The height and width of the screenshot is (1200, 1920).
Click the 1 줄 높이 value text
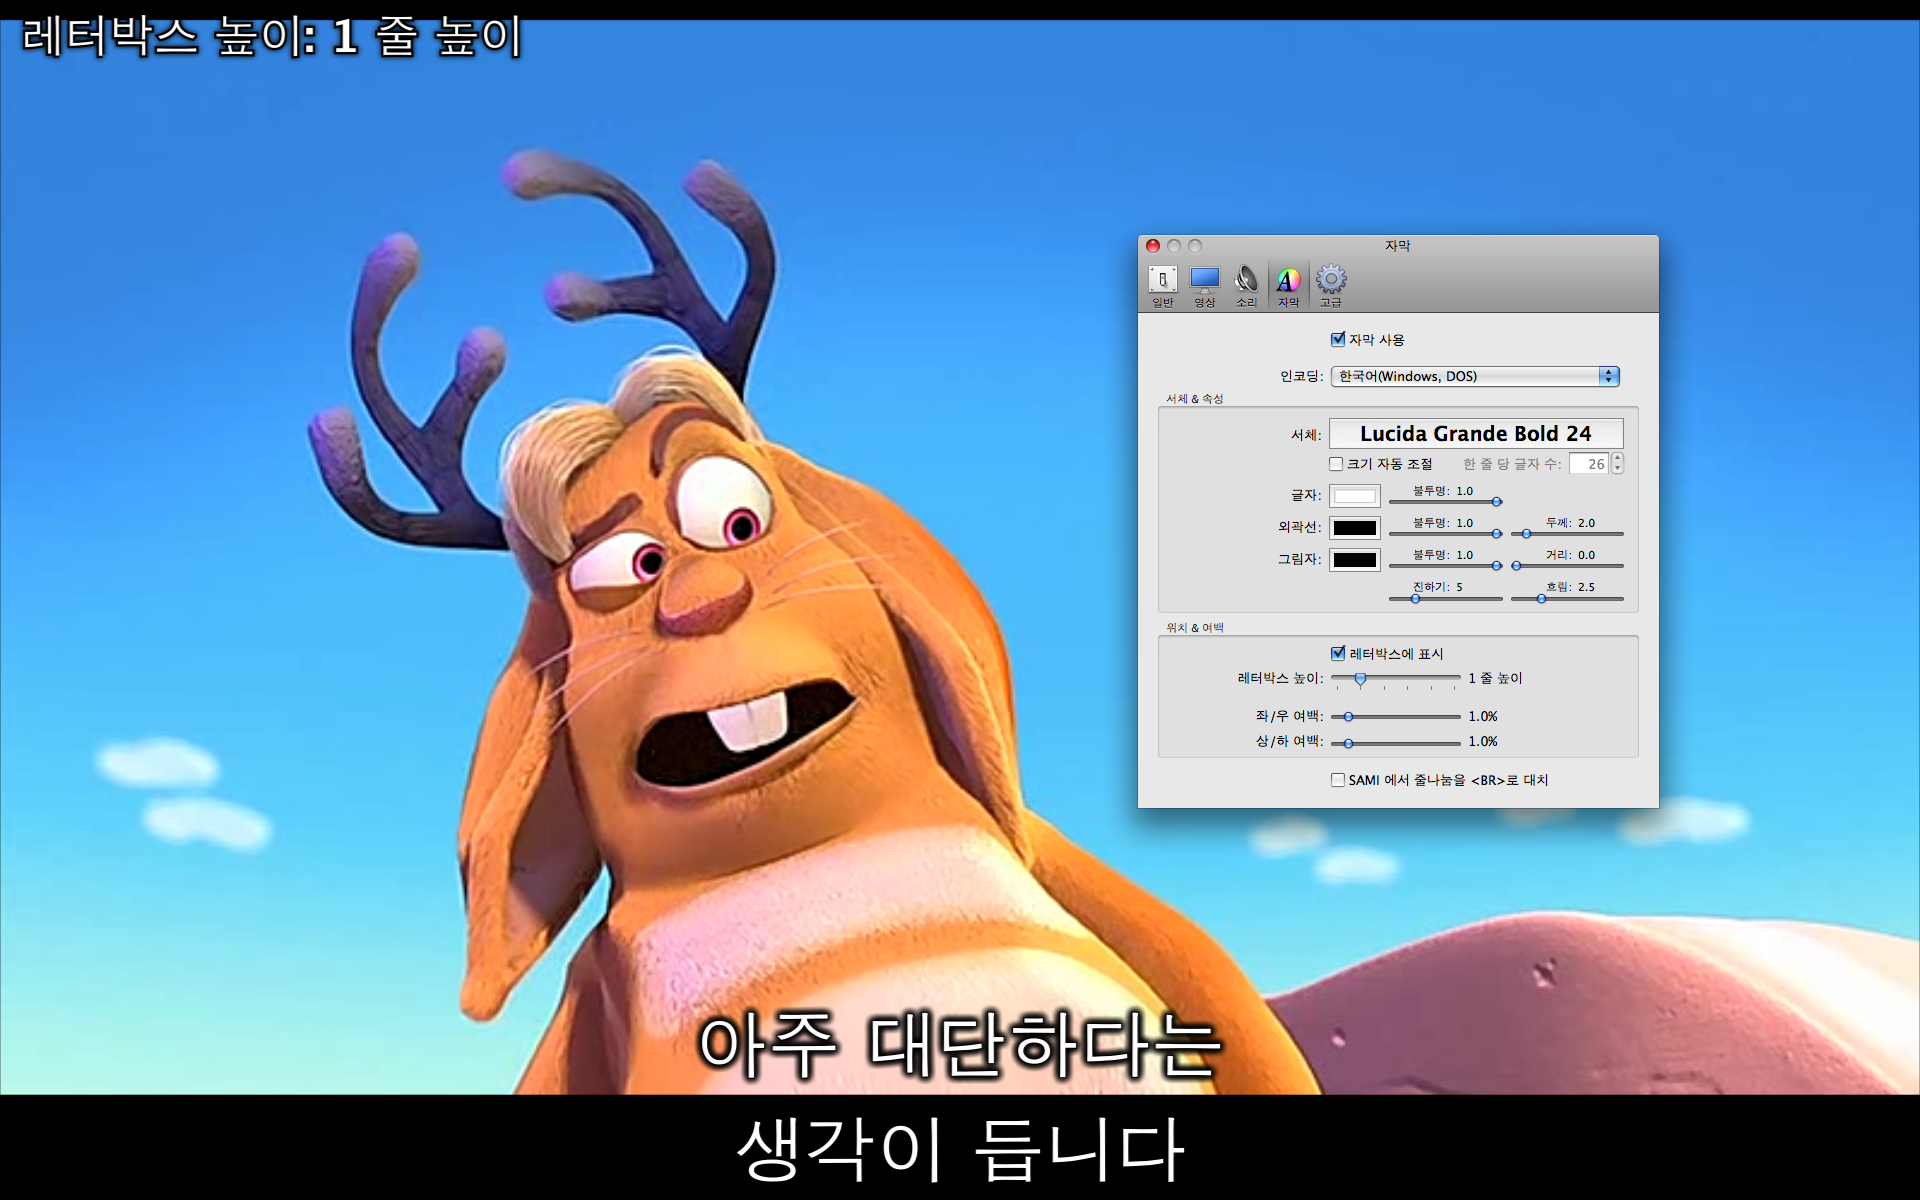click(x=1495, y=678)
